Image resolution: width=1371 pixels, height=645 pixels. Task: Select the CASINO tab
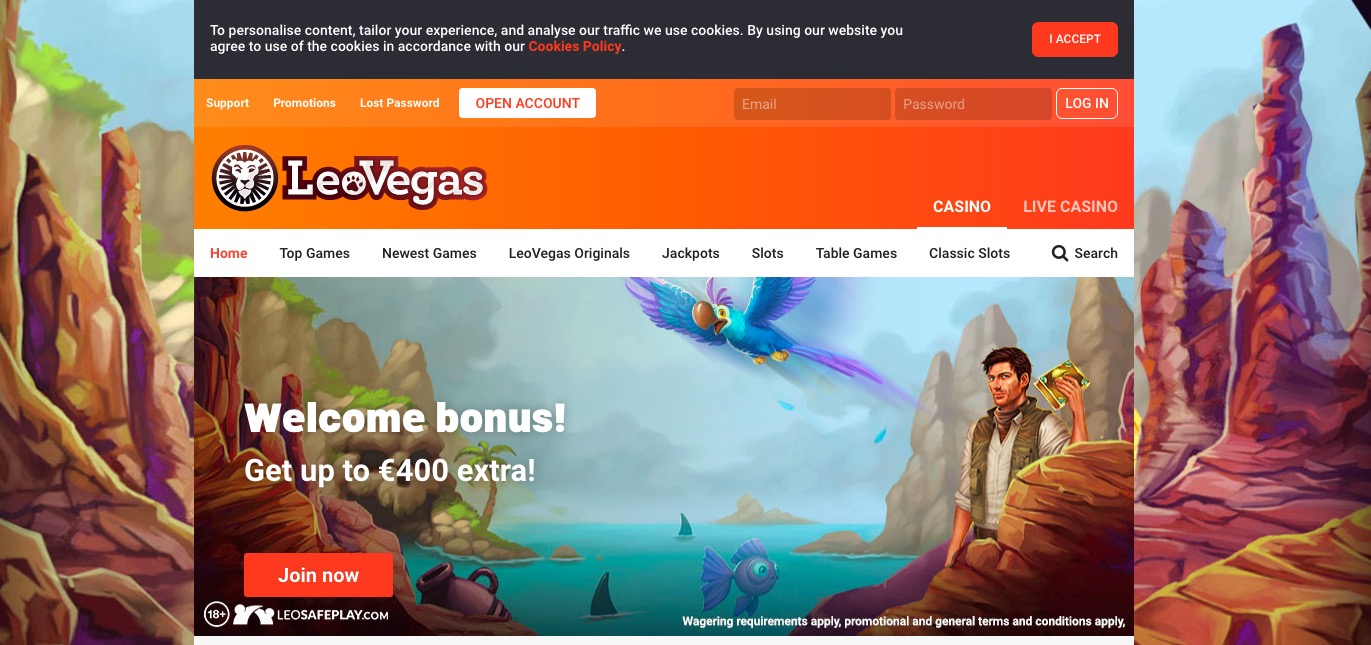(x=962, y=206)
